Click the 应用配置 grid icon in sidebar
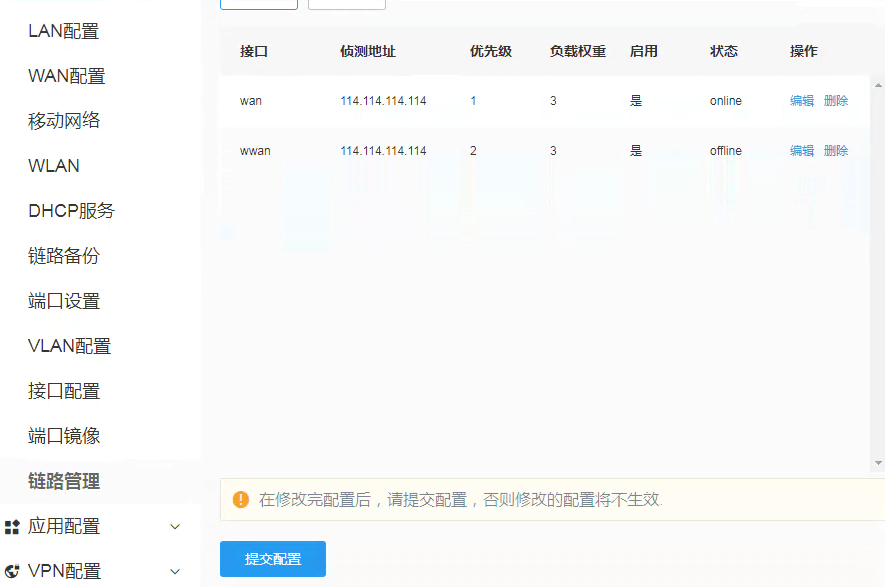The image size is (885, 587). tap(11, 526)
